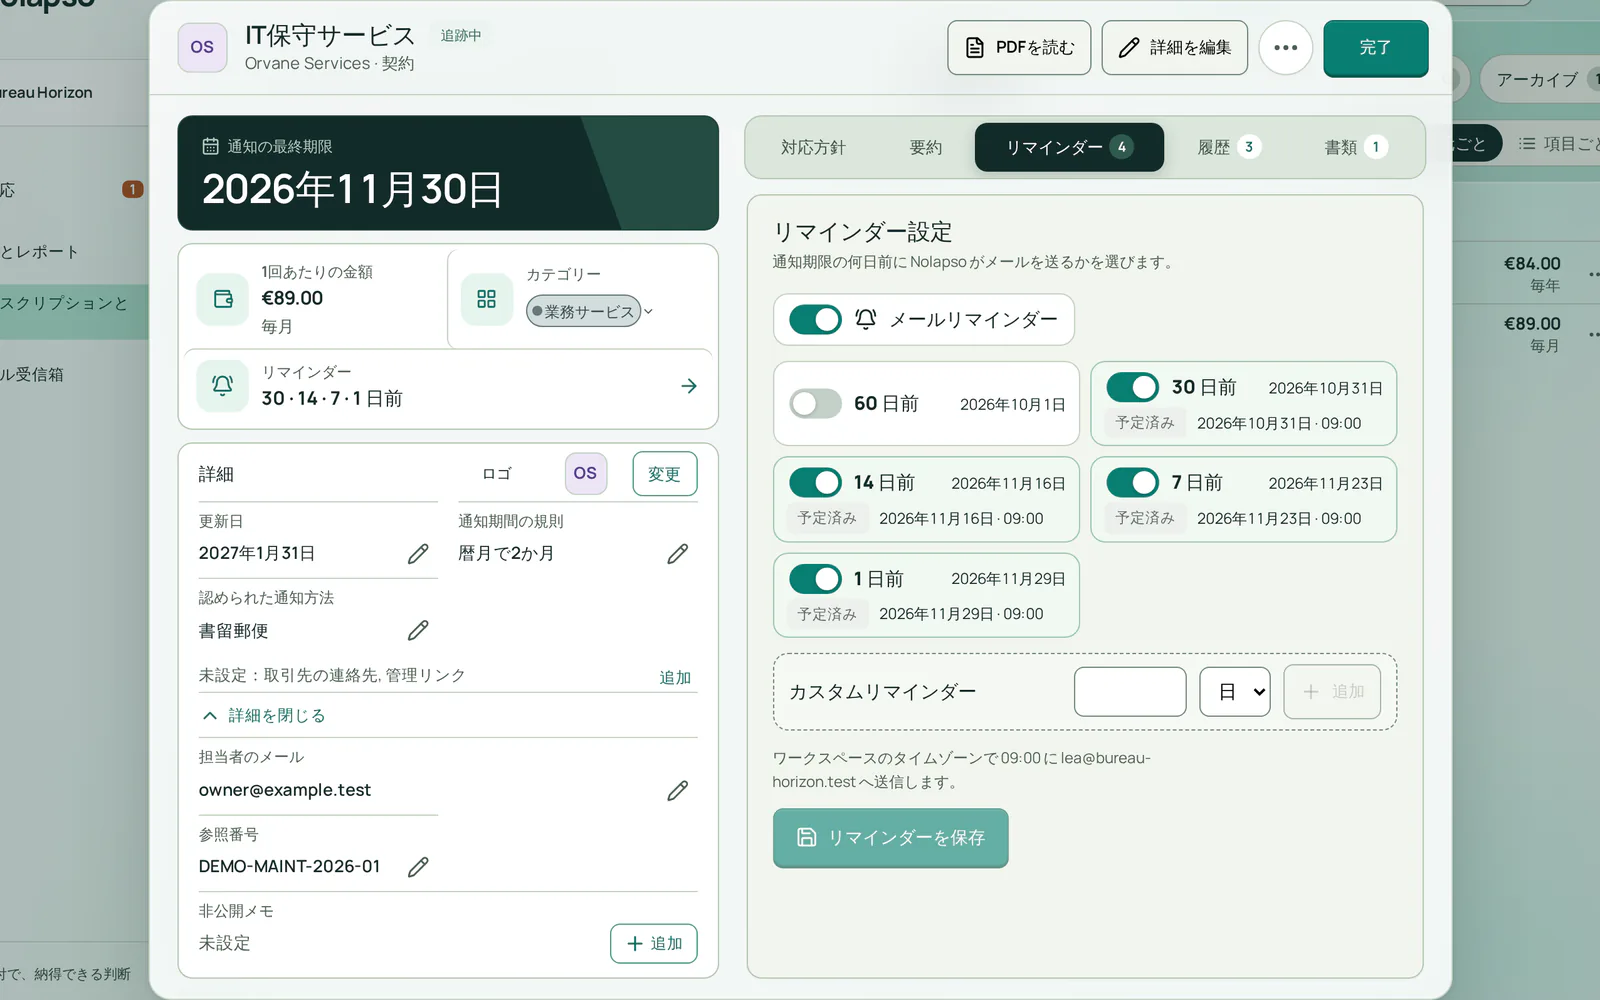Click the wallet icon next to €89.00

click(223, 299)
